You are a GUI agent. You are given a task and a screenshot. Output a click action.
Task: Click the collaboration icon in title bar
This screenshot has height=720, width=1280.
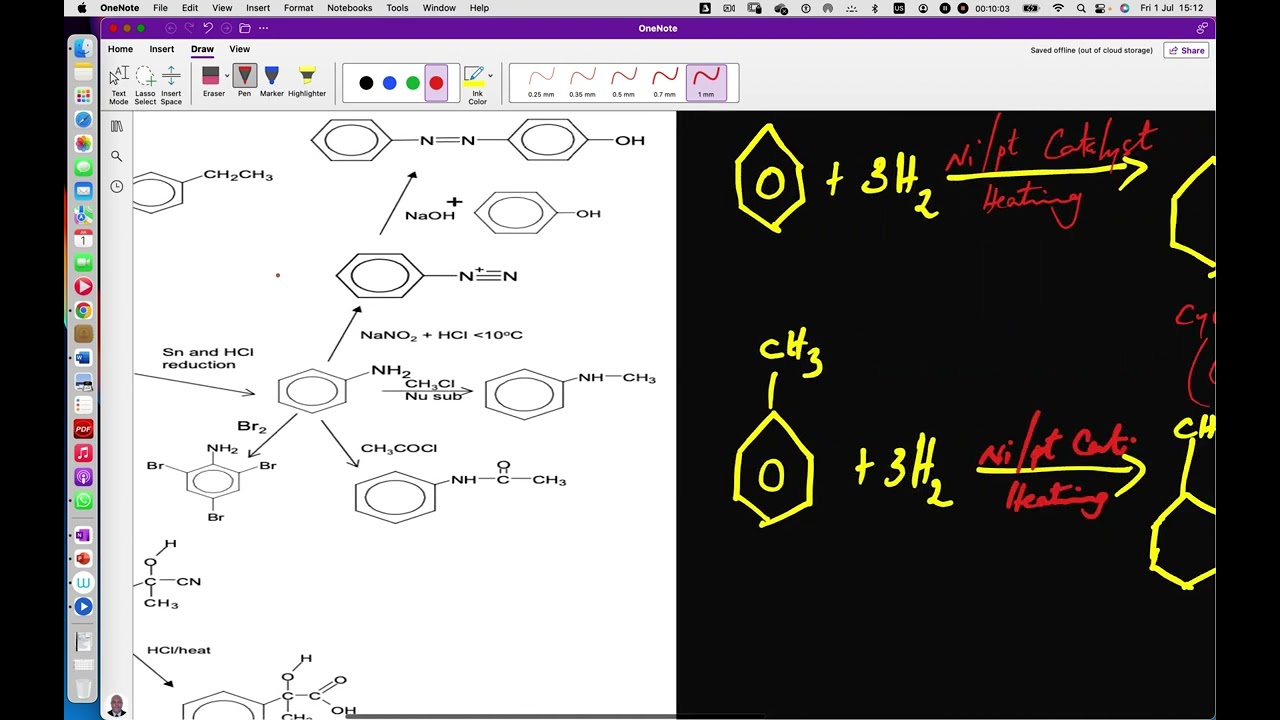pos(1202,28)
